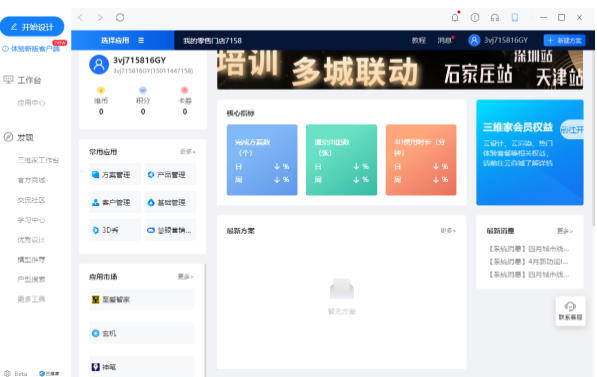Screen dimensions: 597x377
Task: Click the large profile avatar in user card
Action: 99,65
